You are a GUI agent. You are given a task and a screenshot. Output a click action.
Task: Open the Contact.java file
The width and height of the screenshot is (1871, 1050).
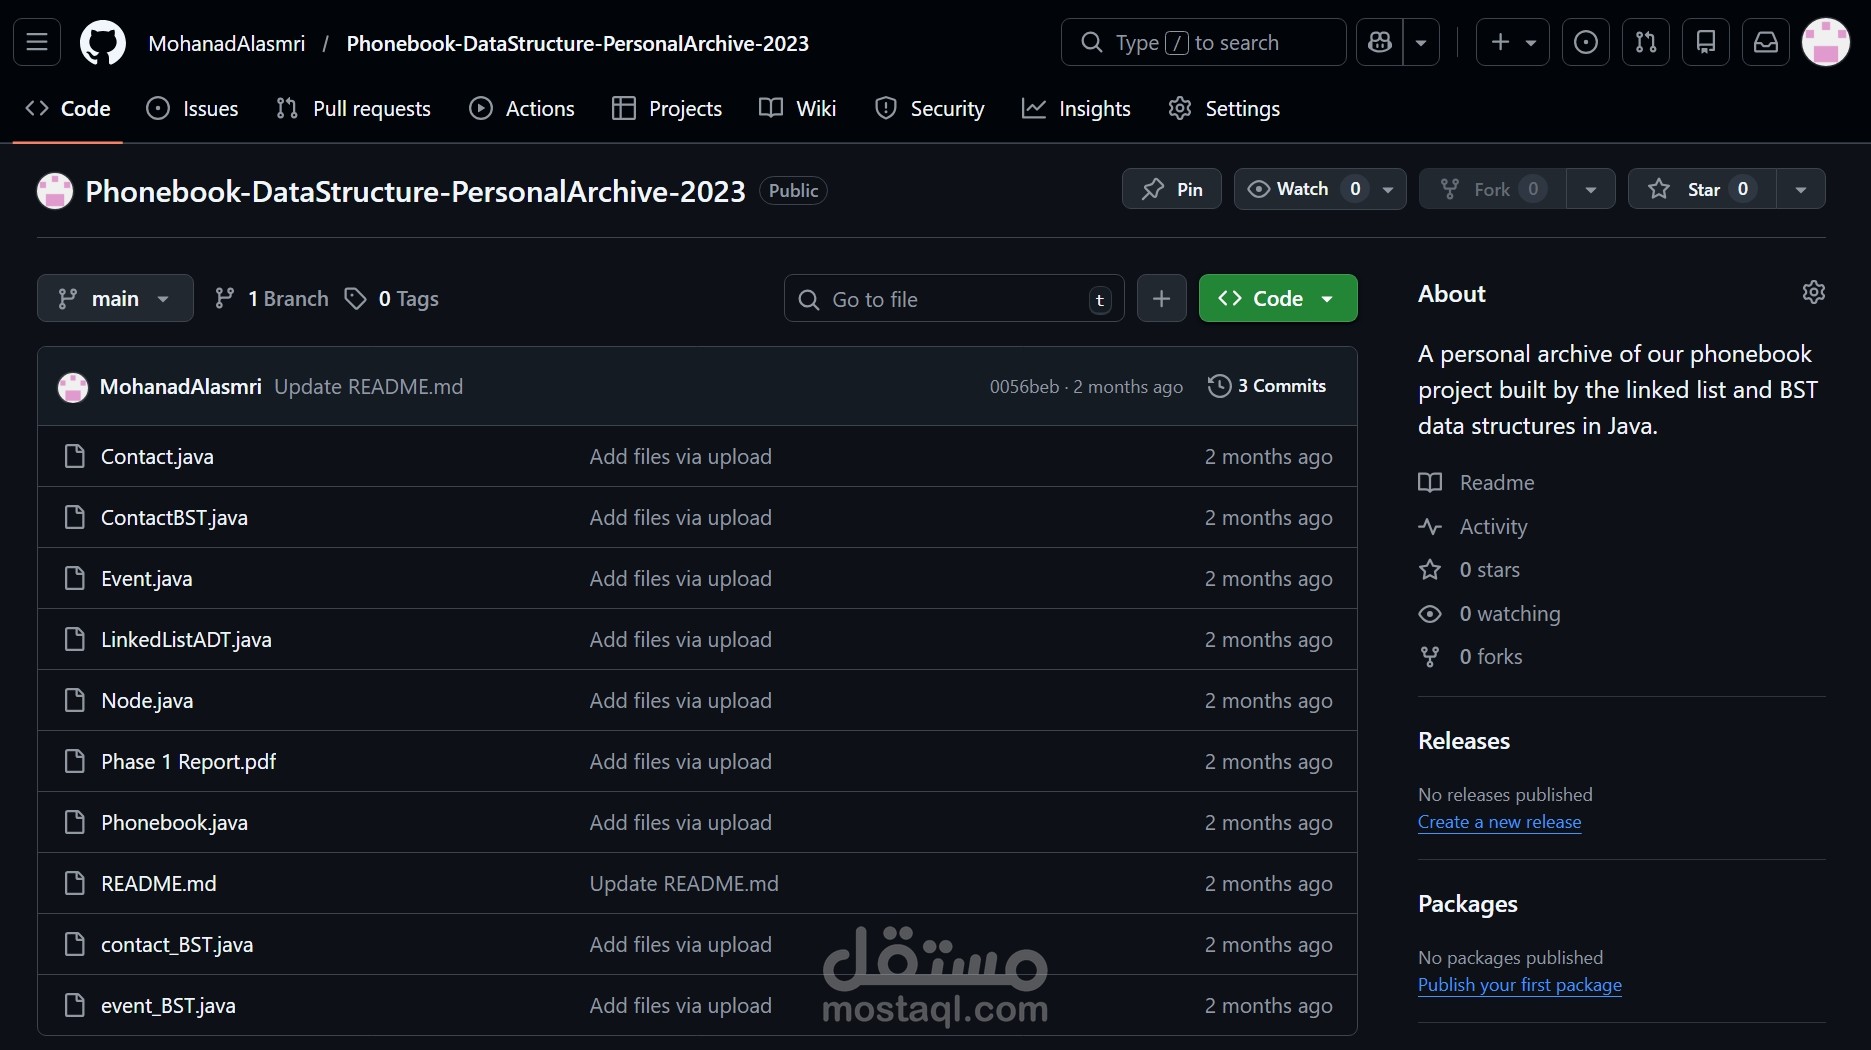click(157, 456)
